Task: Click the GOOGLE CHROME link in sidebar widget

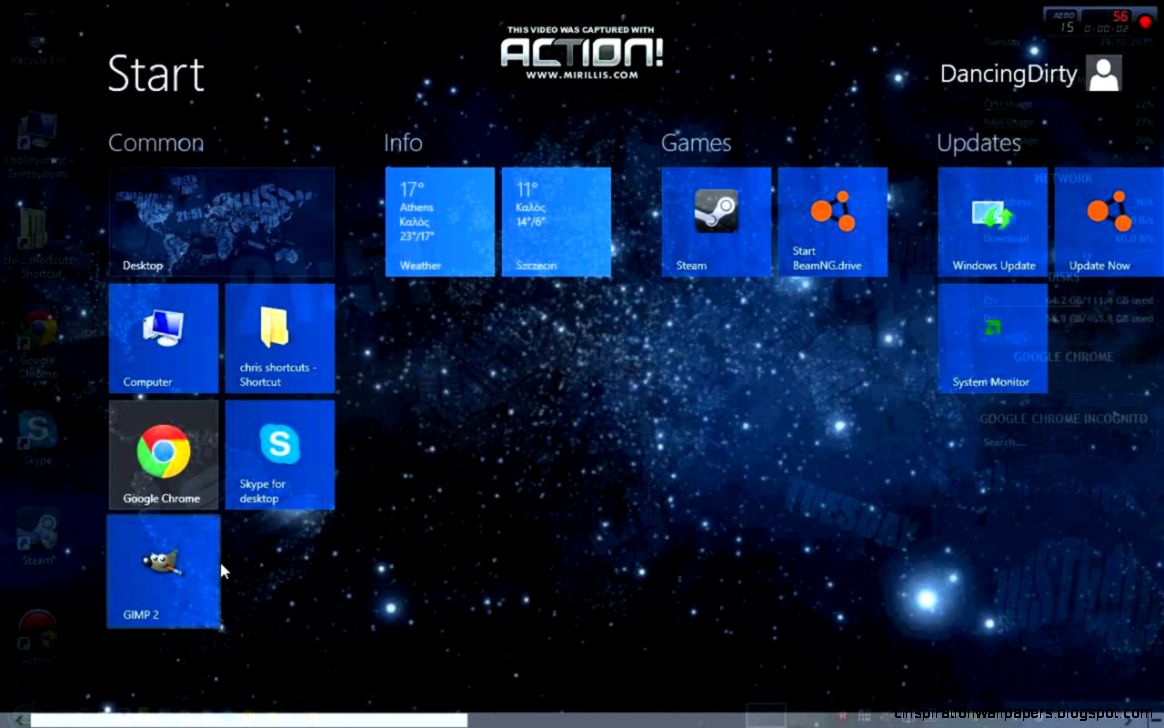Action: 1066,357
